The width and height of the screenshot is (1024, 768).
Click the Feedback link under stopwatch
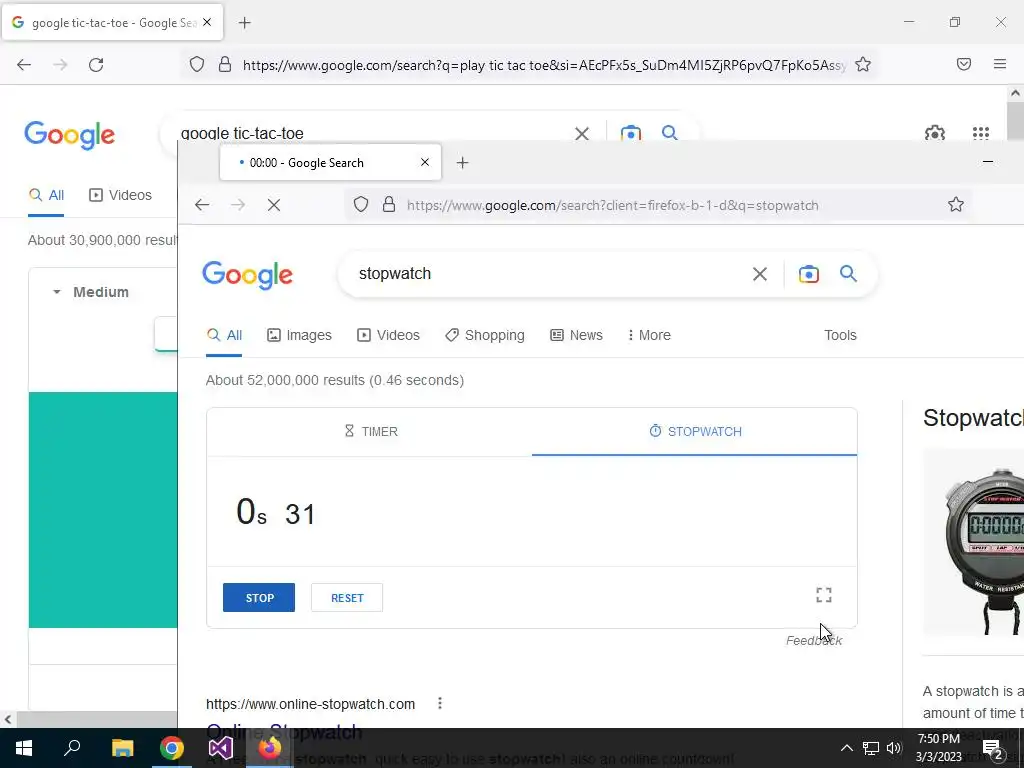(x=814, y=641)
